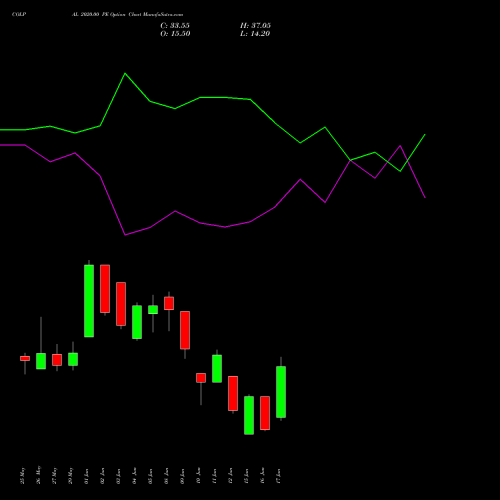Click the red candle above 16 Jun
The height and width of the screenshot is (500, 500).
point(265,413)
